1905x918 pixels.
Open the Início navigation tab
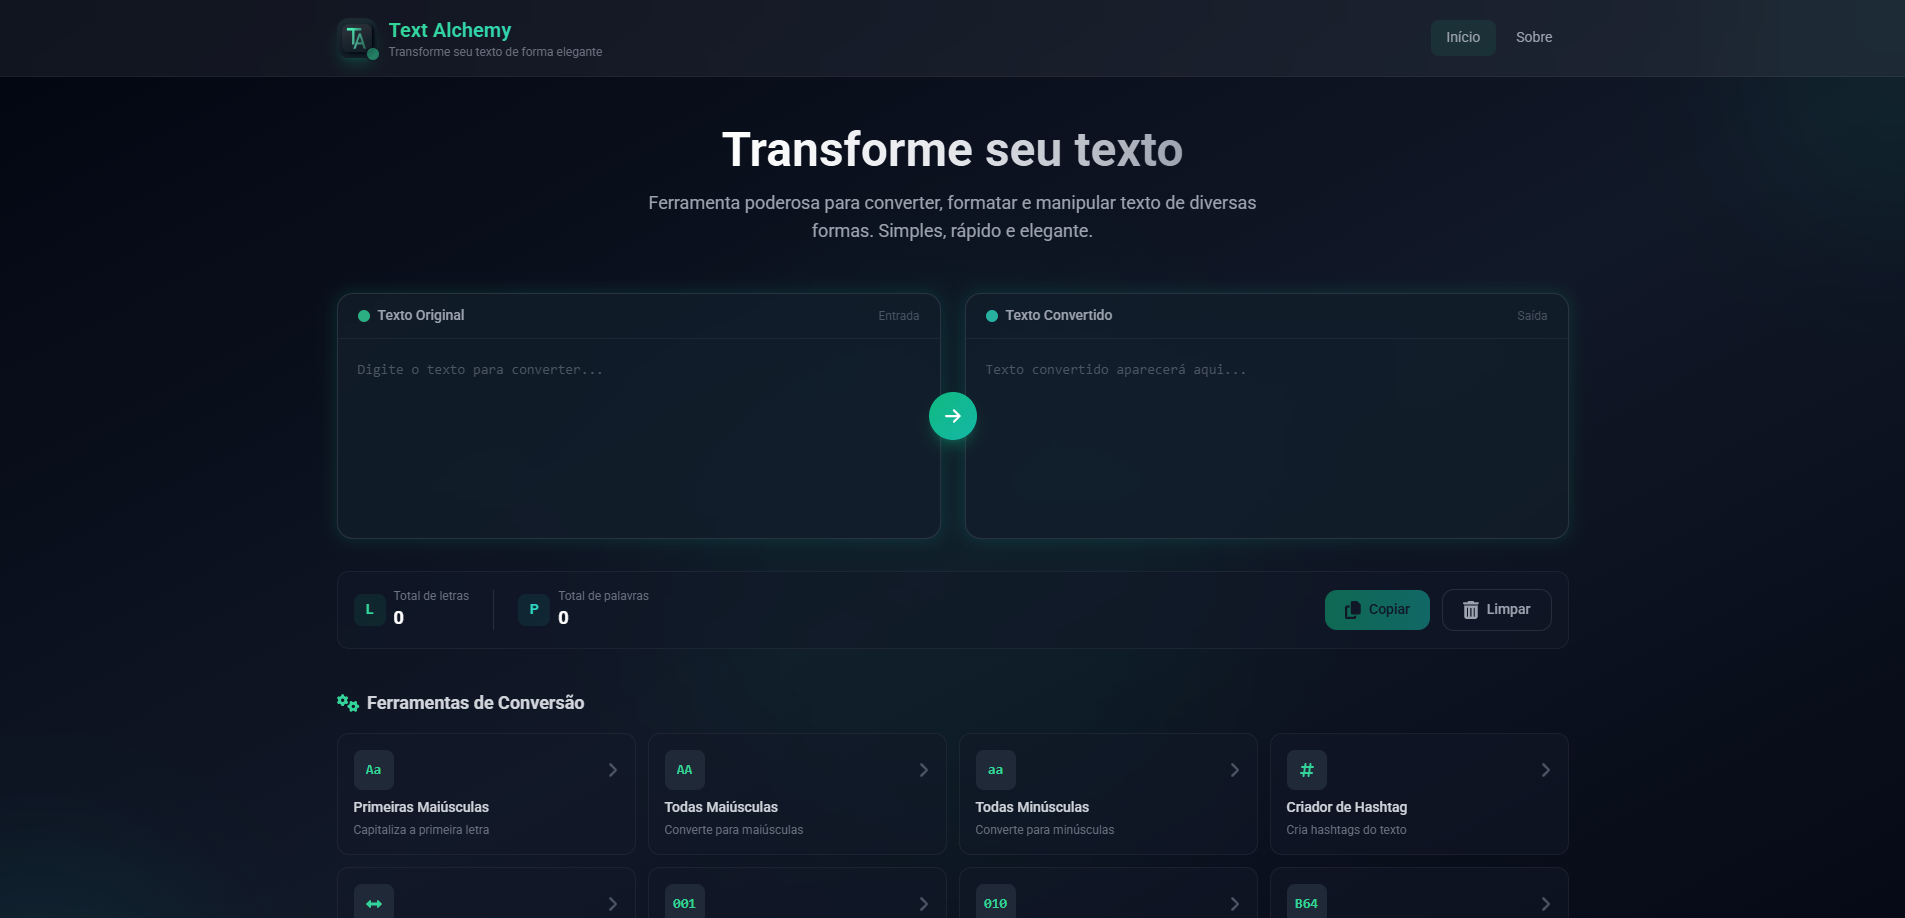pyautogui.click(x=1462, y=38)
